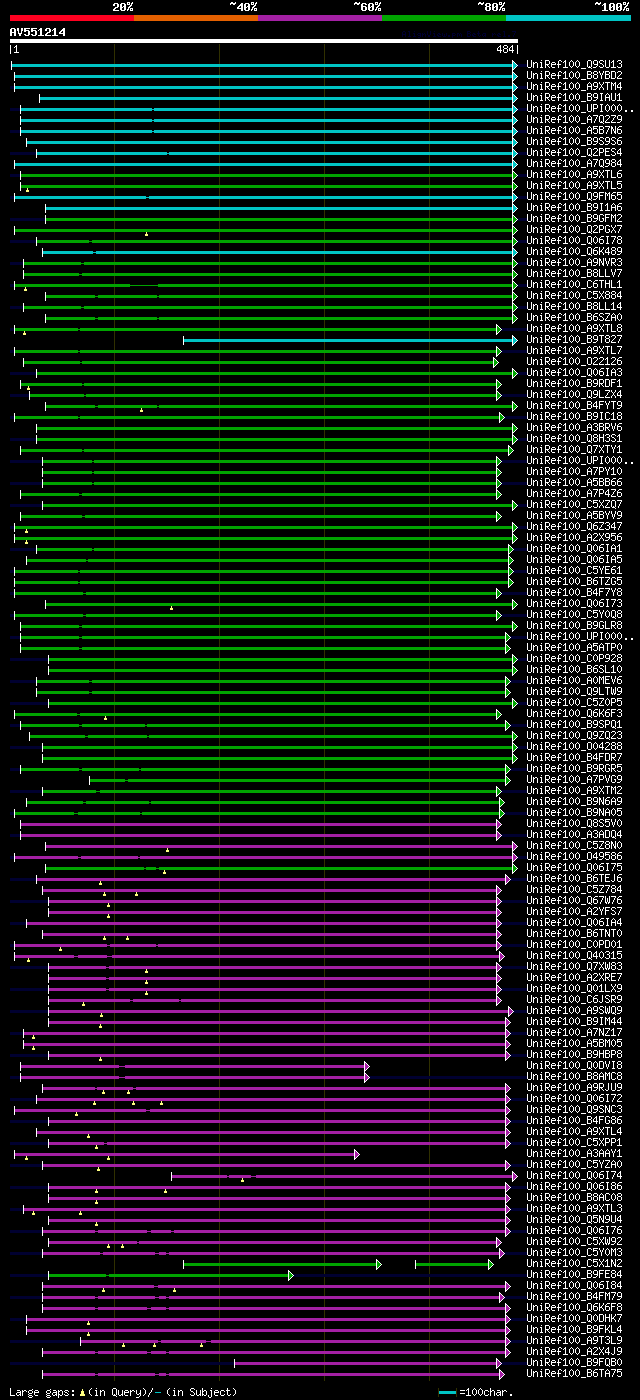The height and width of the screenshot is (1400, 640).
Task: Select the UniRef100_Q8S5V0 label
Action: (x=574, y=823)
